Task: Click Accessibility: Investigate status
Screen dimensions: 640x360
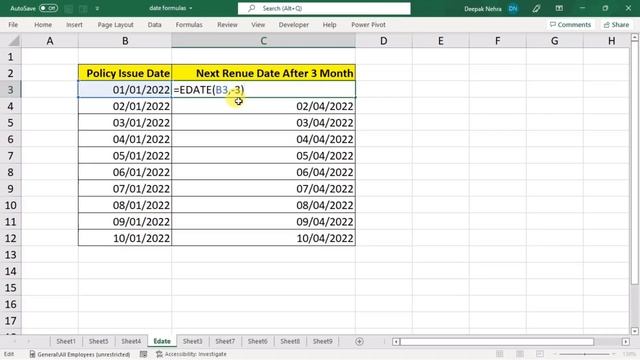Action: tap(191, 354)
